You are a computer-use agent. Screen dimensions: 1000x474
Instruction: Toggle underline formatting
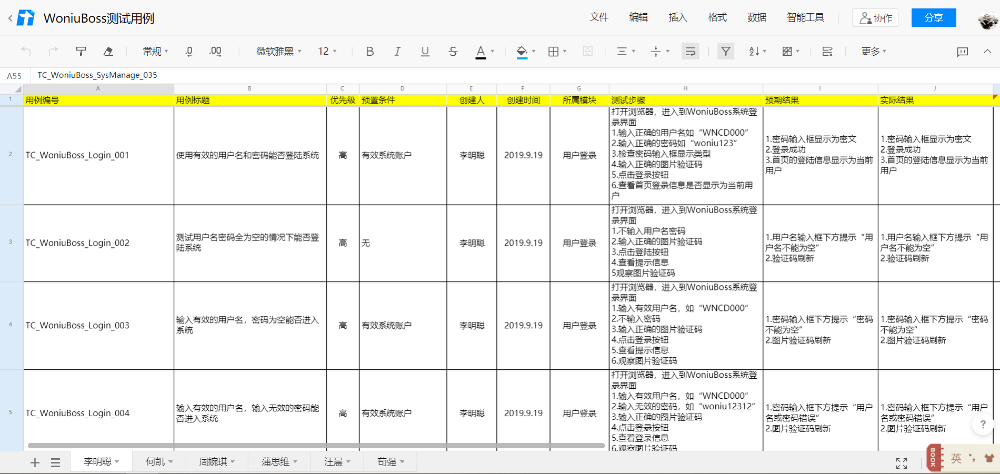(425, 52)
